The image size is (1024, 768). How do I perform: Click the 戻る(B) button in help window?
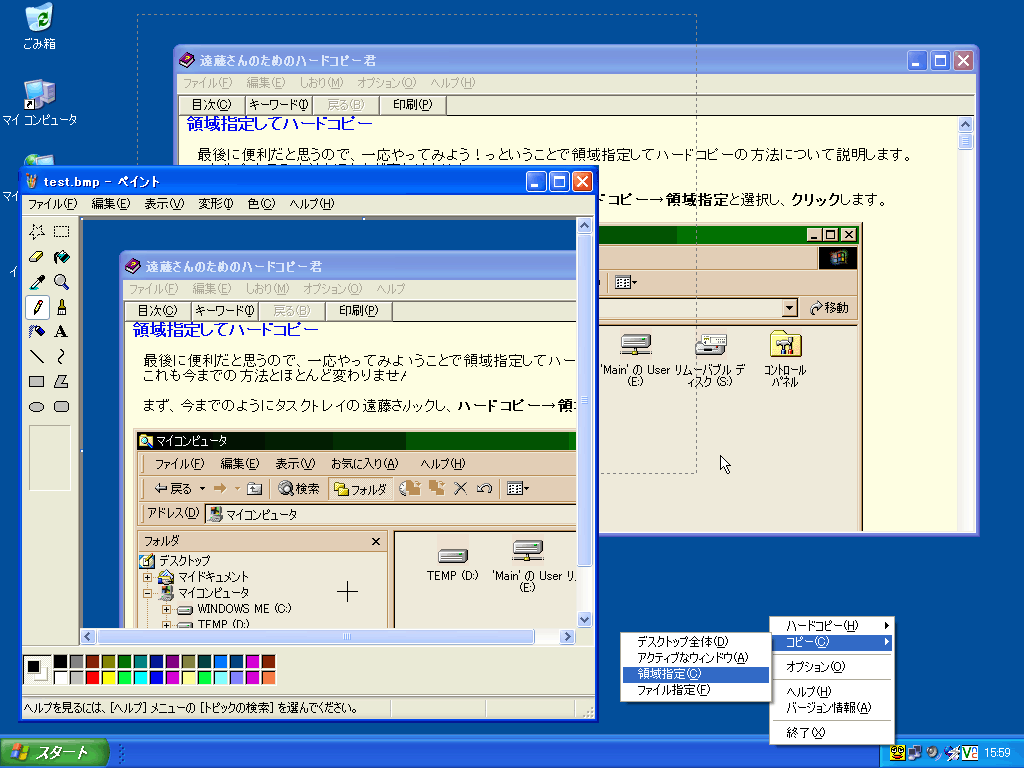coord(345,104)
